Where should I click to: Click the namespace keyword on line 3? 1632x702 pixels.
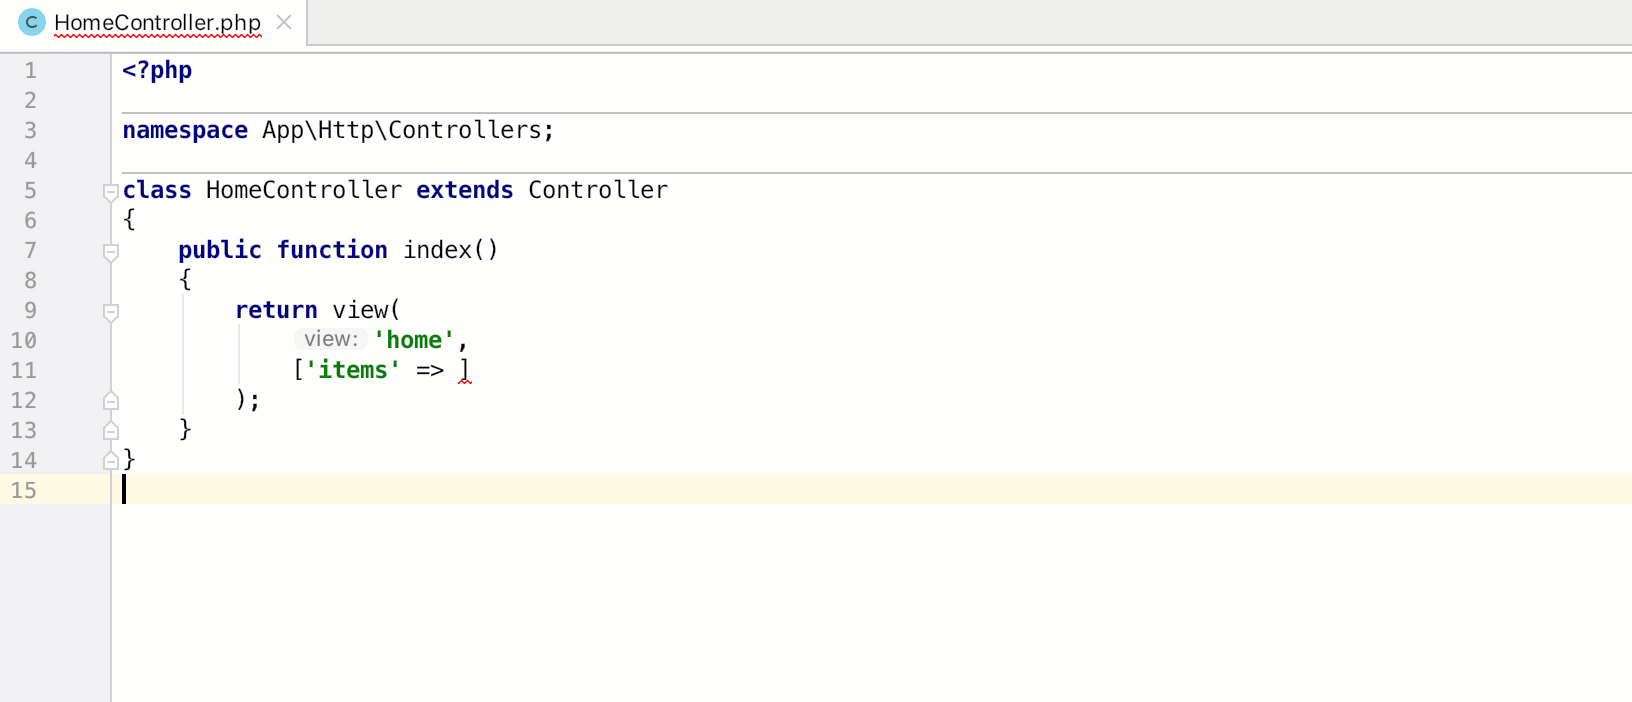(185, 130)
